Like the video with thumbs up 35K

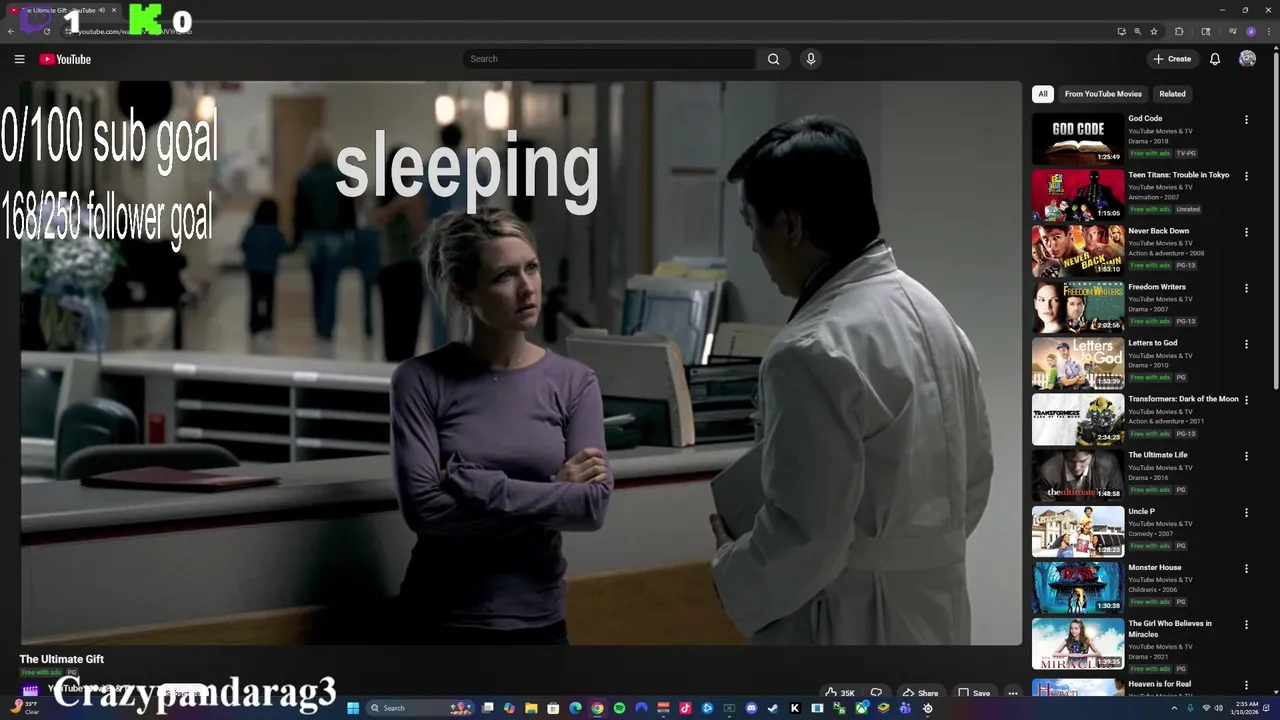840,693
